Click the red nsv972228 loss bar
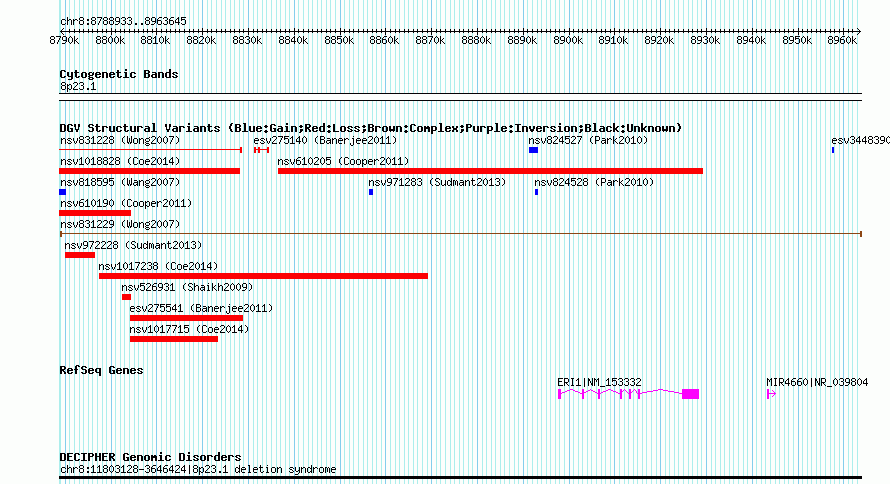Screen dimensions: 890x484 pos(80,255)
